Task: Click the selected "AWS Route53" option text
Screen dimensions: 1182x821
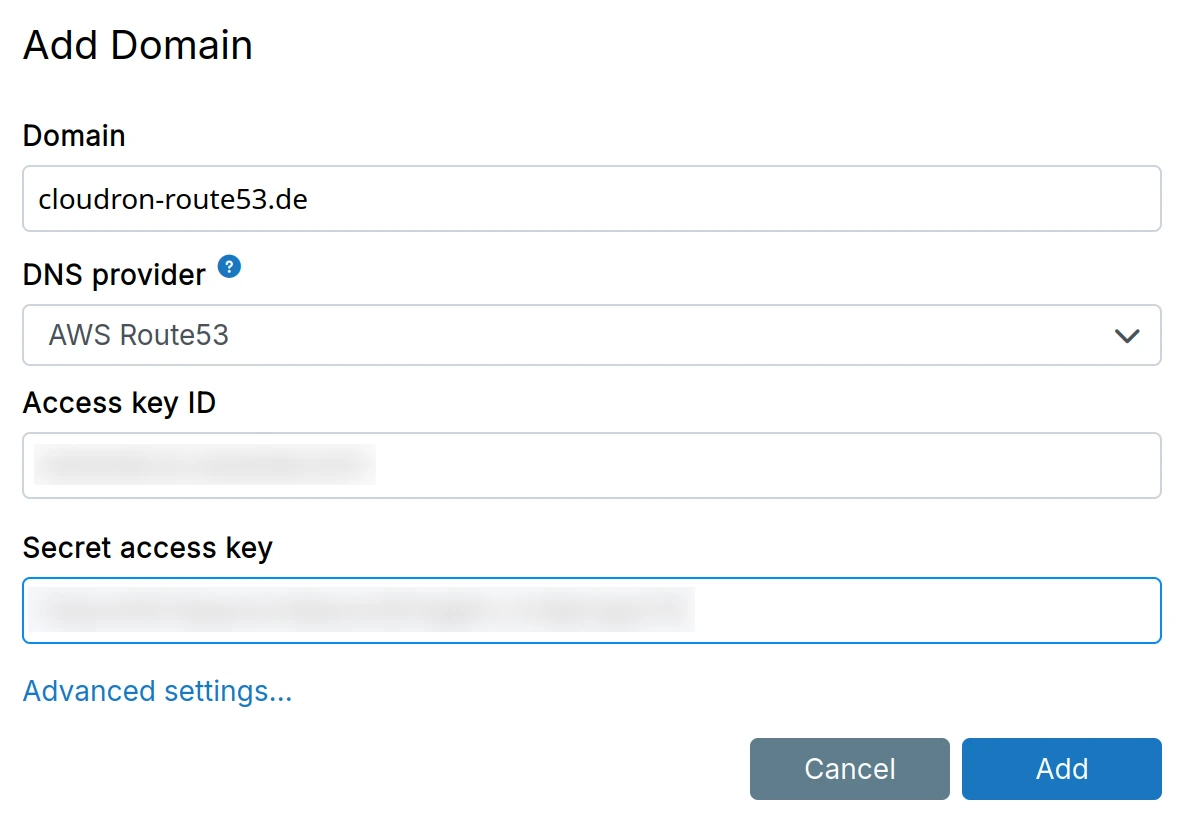Action: coord(139,335)
